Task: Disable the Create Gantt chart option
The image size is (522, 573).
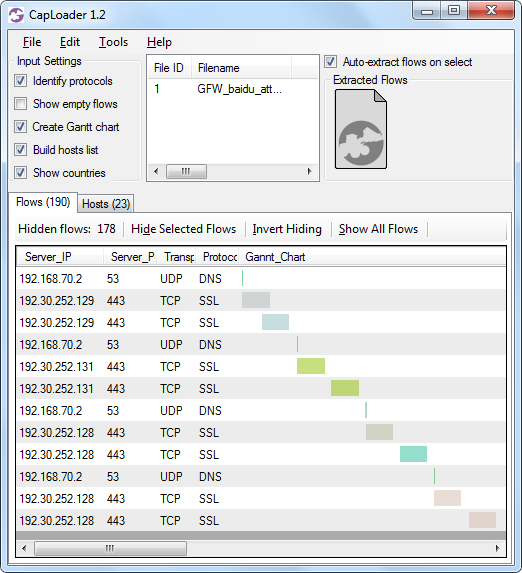Action: [x=20, y=127]
